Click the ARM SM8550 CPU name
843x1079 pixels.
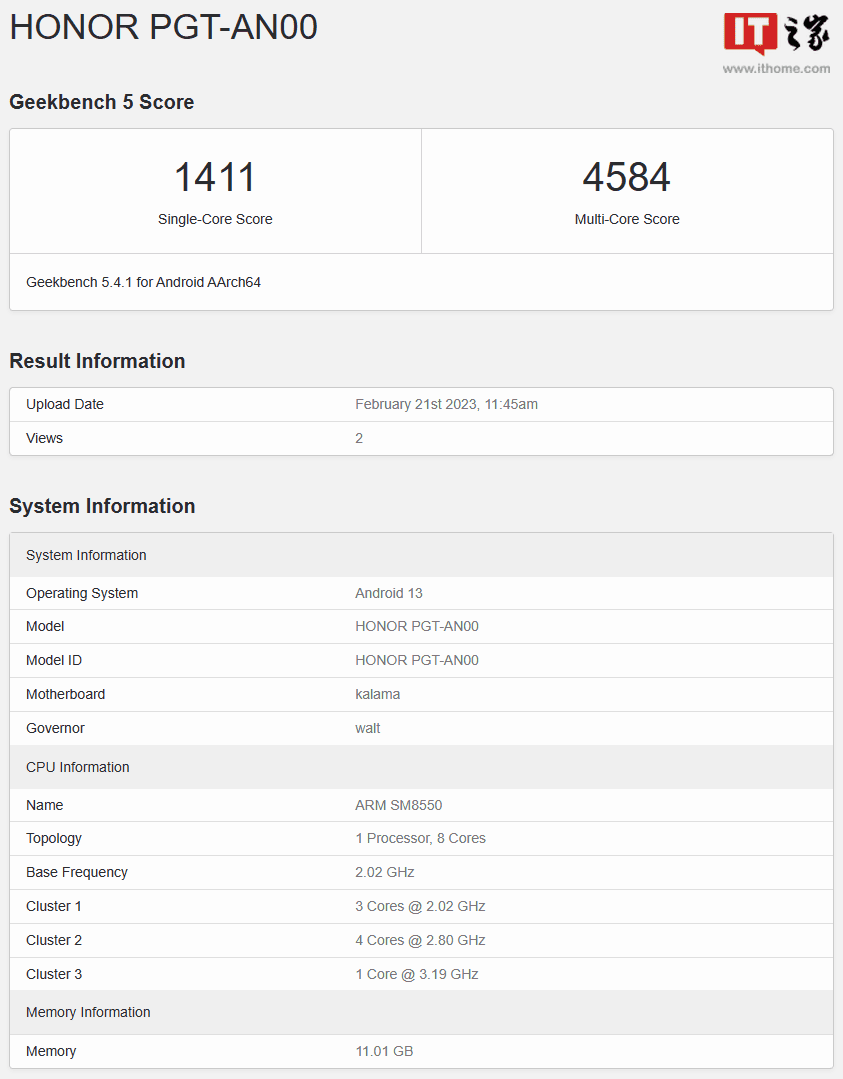398,805
